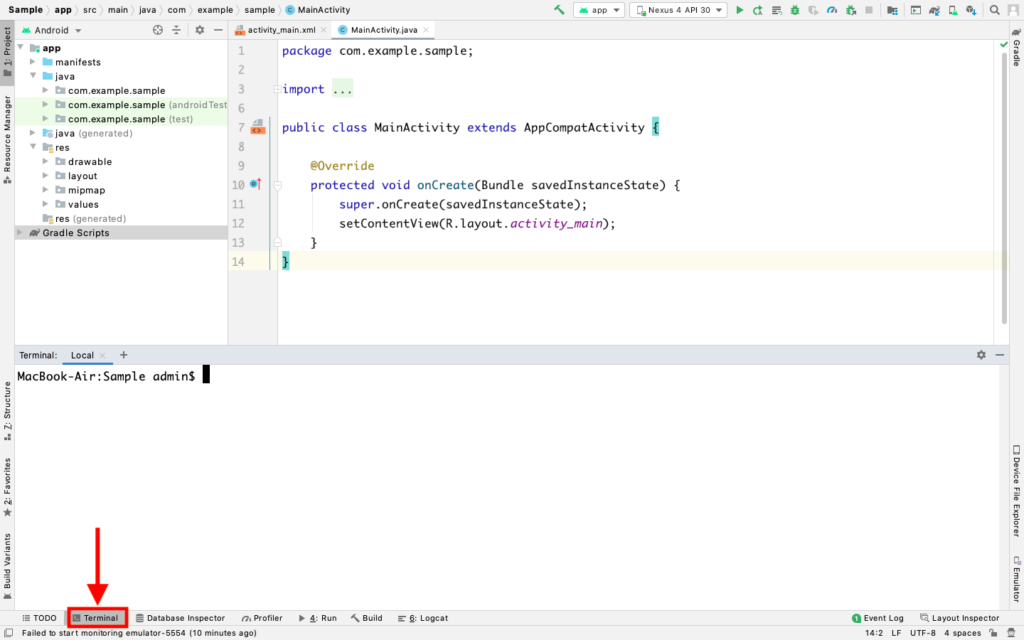Start debugging with the Debug icon

pos(795,8)
